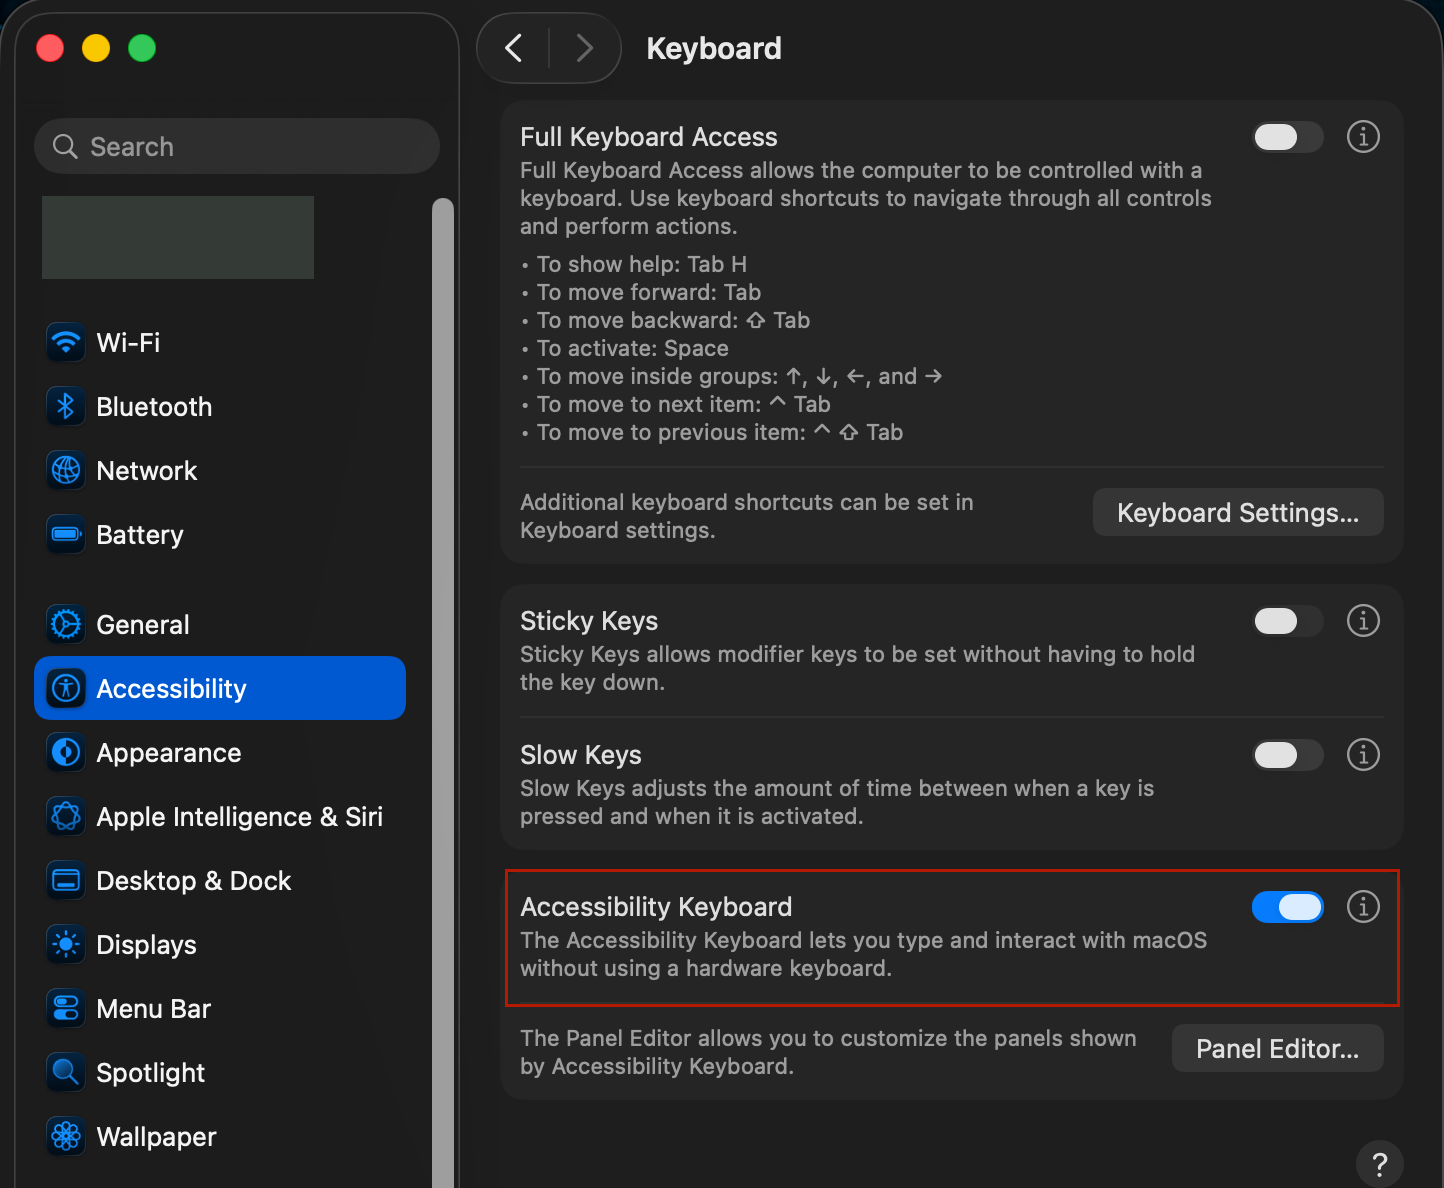Image resolution: width=1444 pixels, height=1188 pixels.
Task: Click the Keyboard page title
Action: click(714, 48)
